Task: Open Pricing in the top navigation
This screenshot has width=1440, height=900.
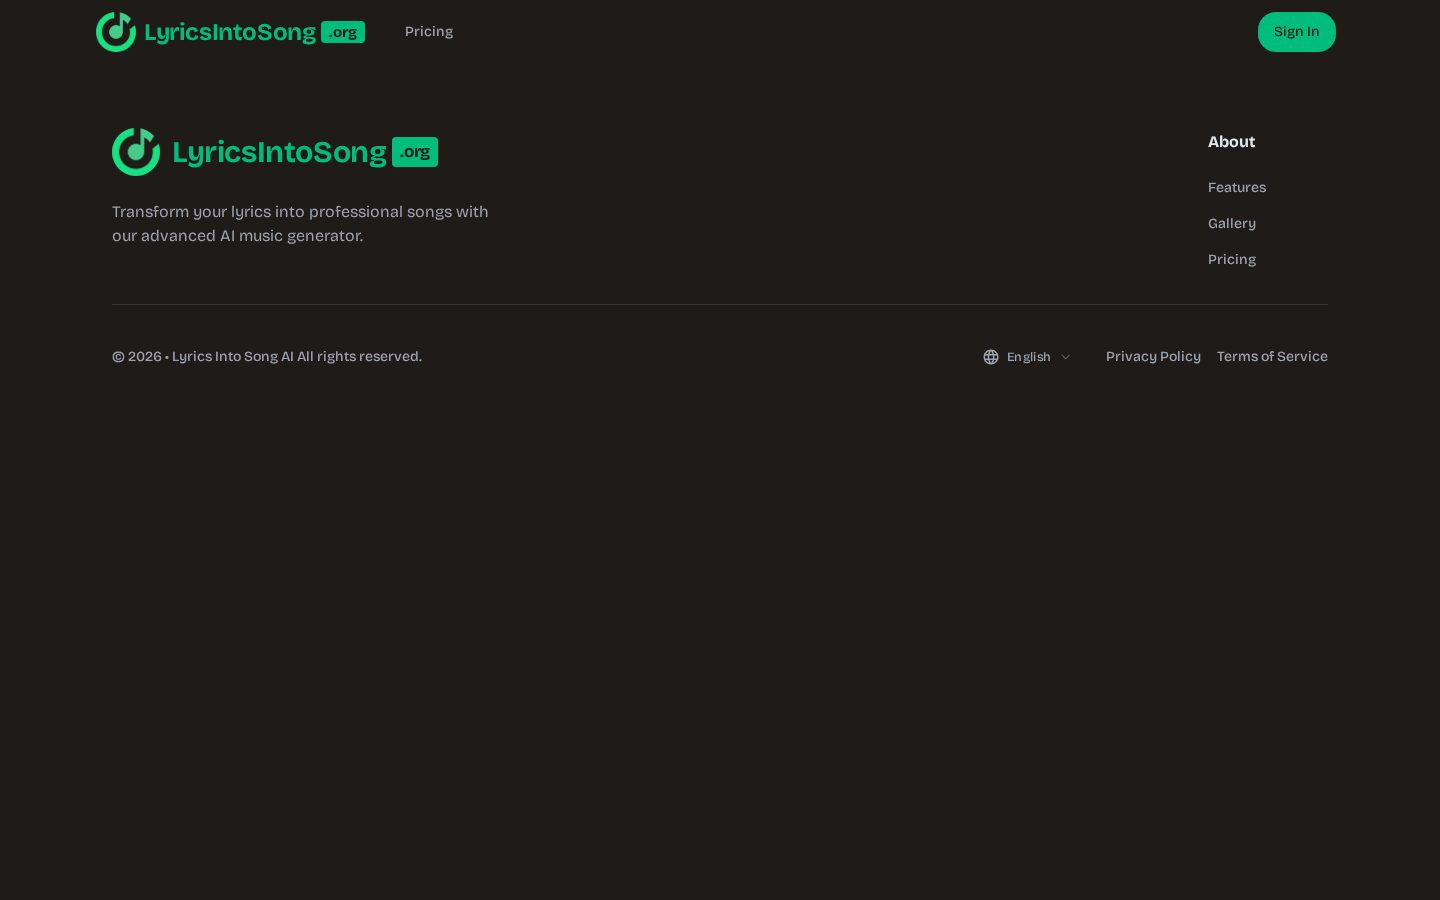Action: coord(429,32)
